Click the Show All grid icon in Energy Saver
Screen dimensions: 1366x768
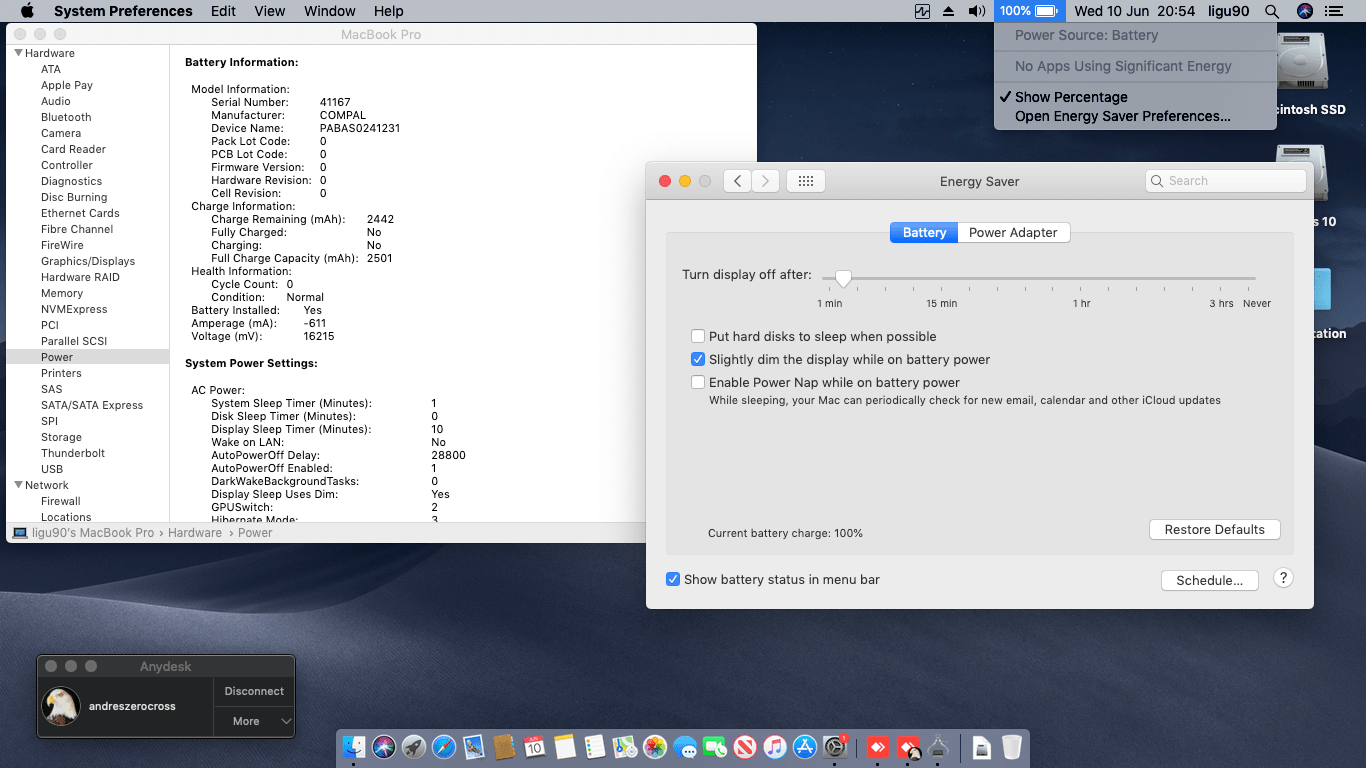pyautogui.click(x=805, y=181)
